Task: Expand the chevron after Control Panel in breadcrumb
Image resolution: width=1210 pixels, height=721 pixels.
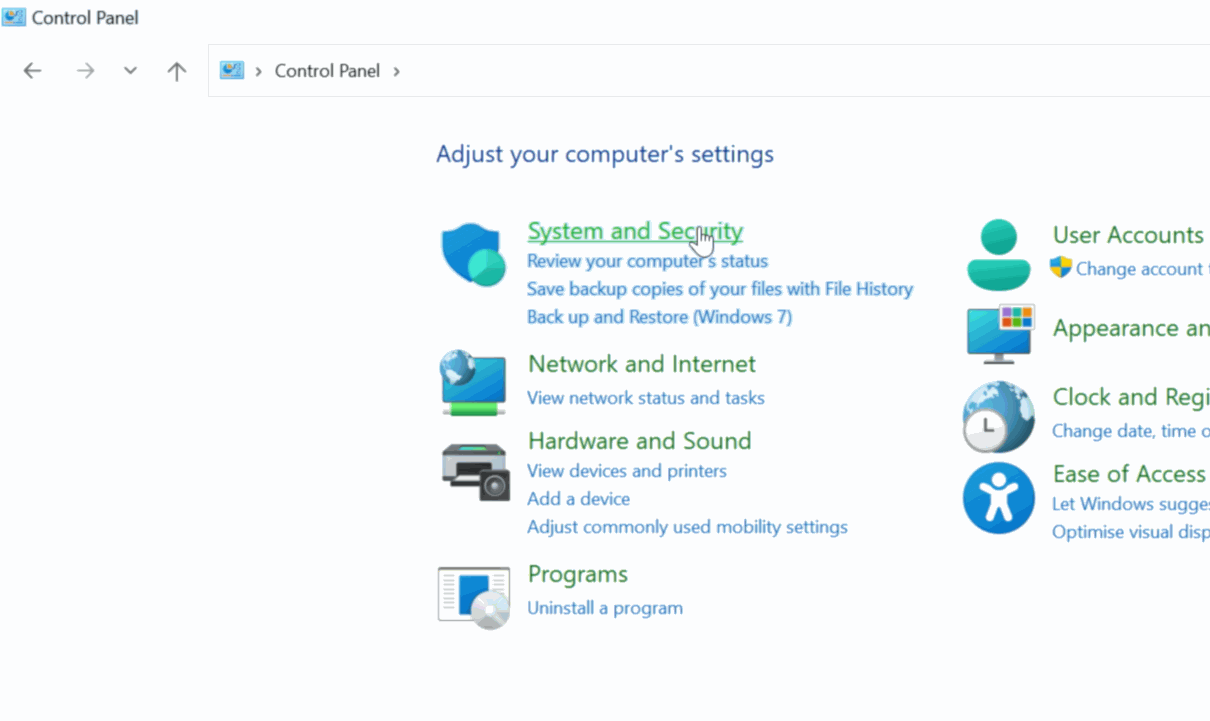Action: pos(397,71)
